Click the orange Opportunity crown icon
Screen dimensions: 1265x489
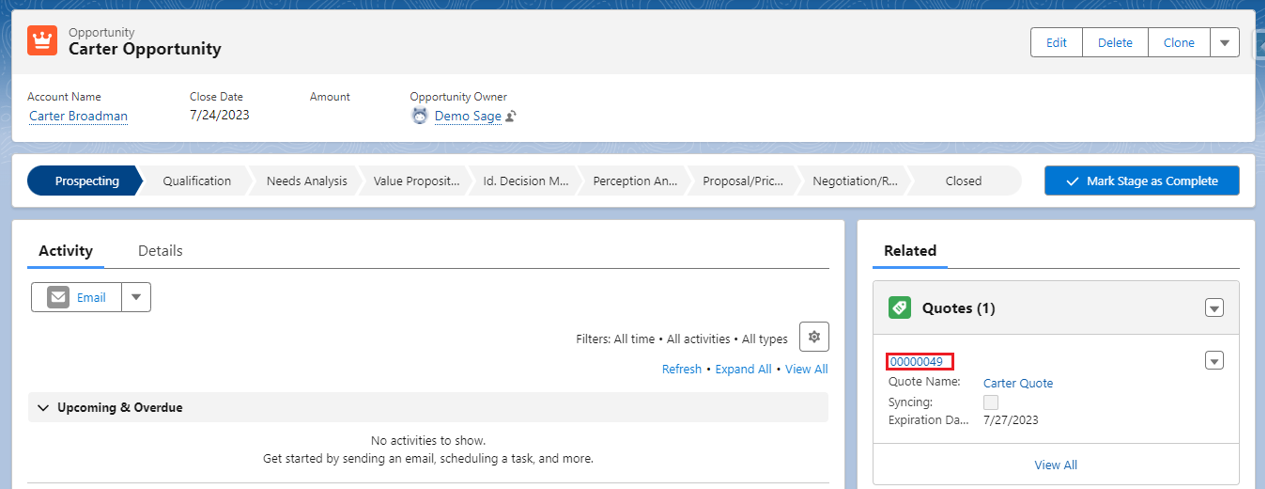coord(42,41)
